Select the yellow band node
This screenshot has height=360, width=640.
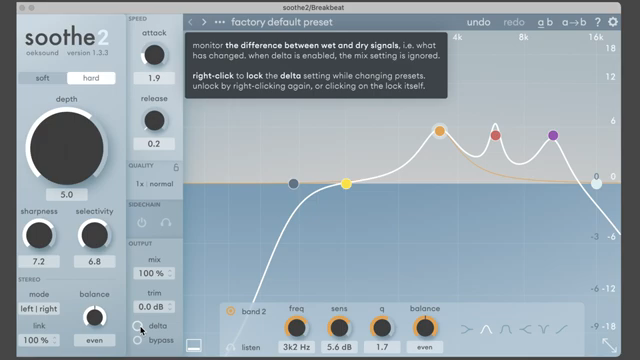tap(346, 184)
